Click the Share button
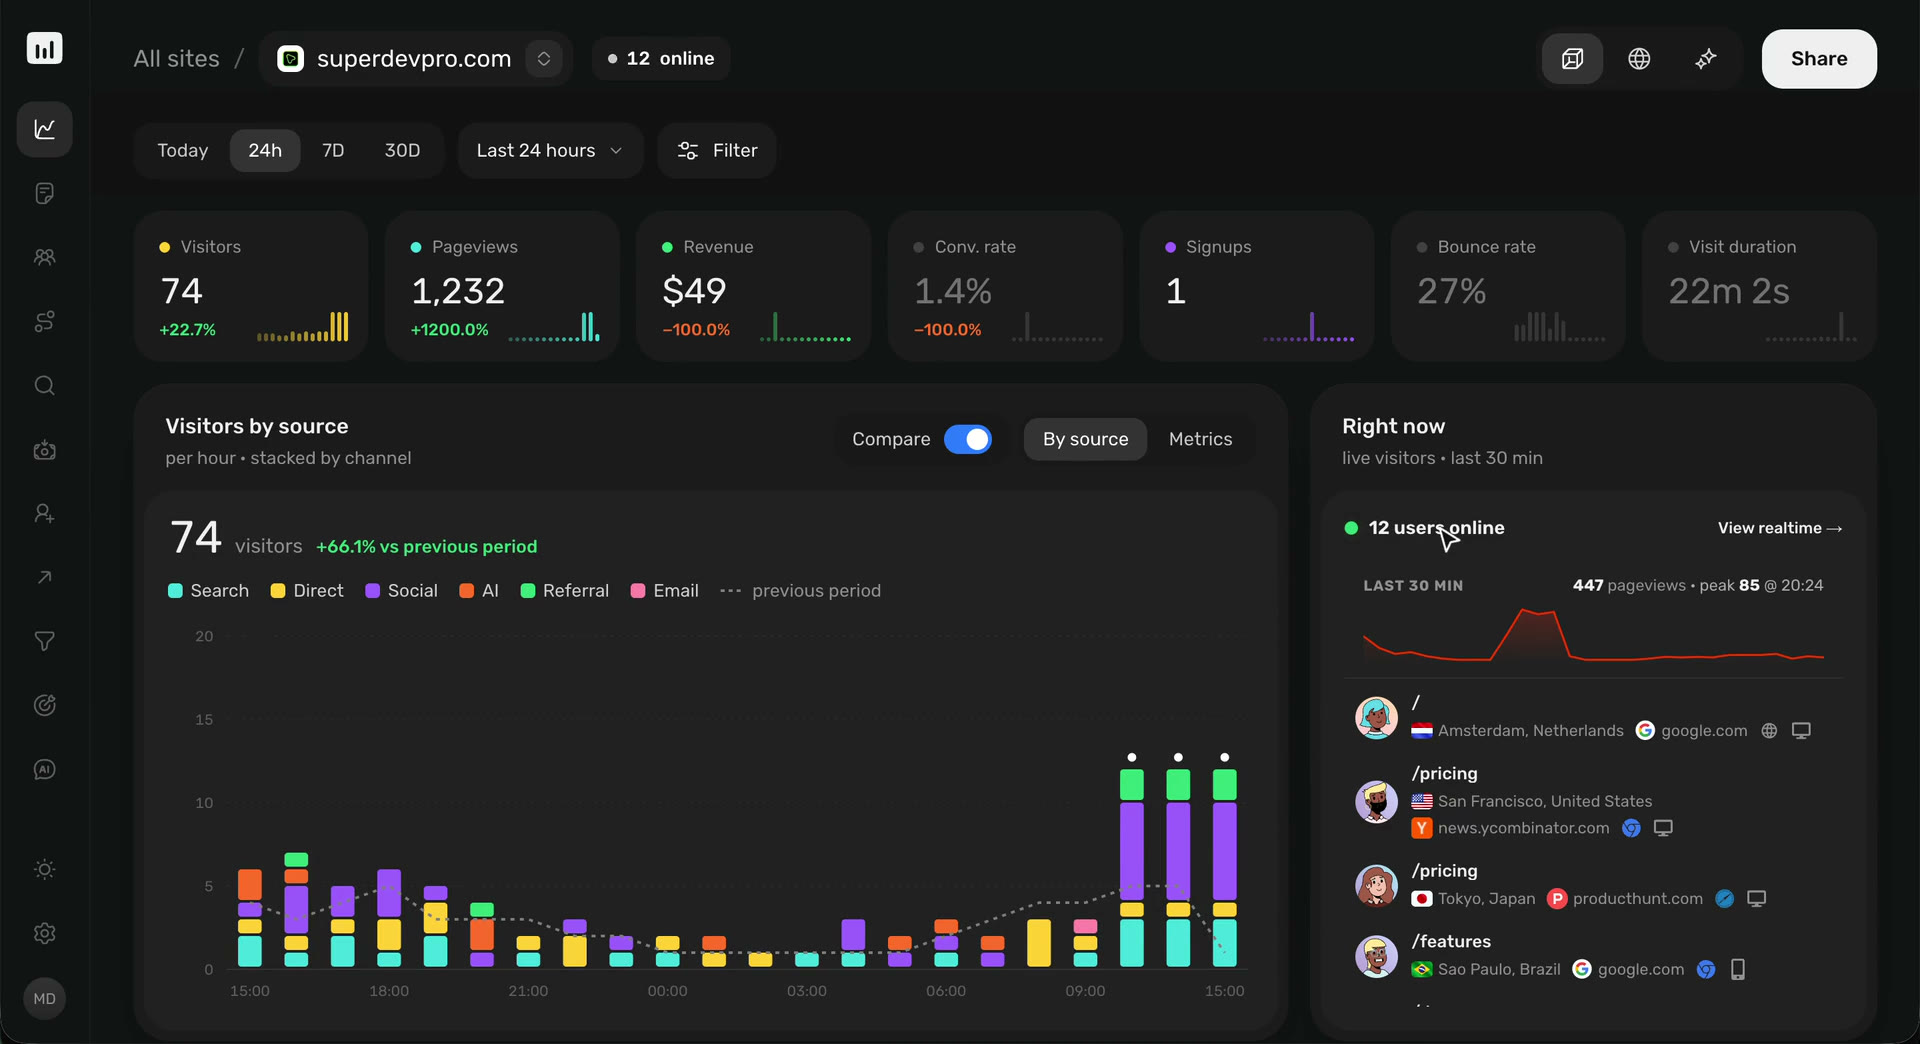Viewport: 1920px width, 1044px height. (x=1819, y=59)
